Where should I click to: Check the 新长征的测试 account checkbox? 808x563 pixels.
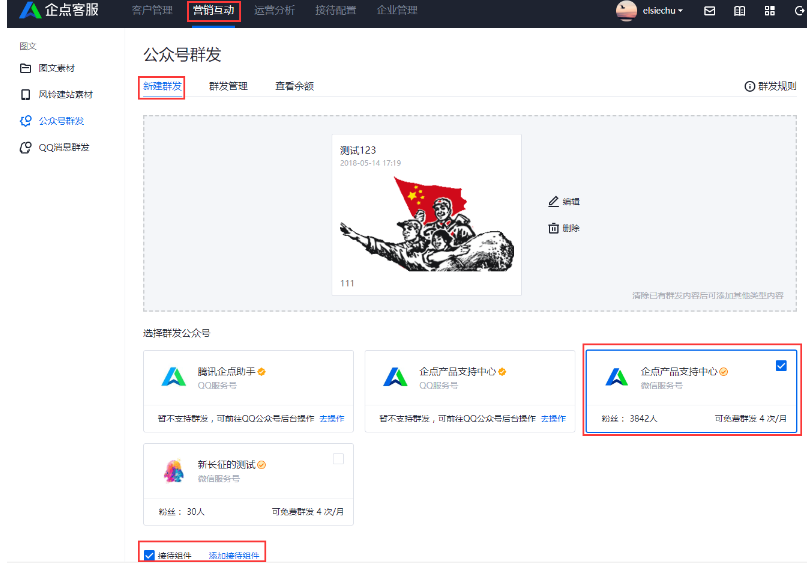[339, 459]
